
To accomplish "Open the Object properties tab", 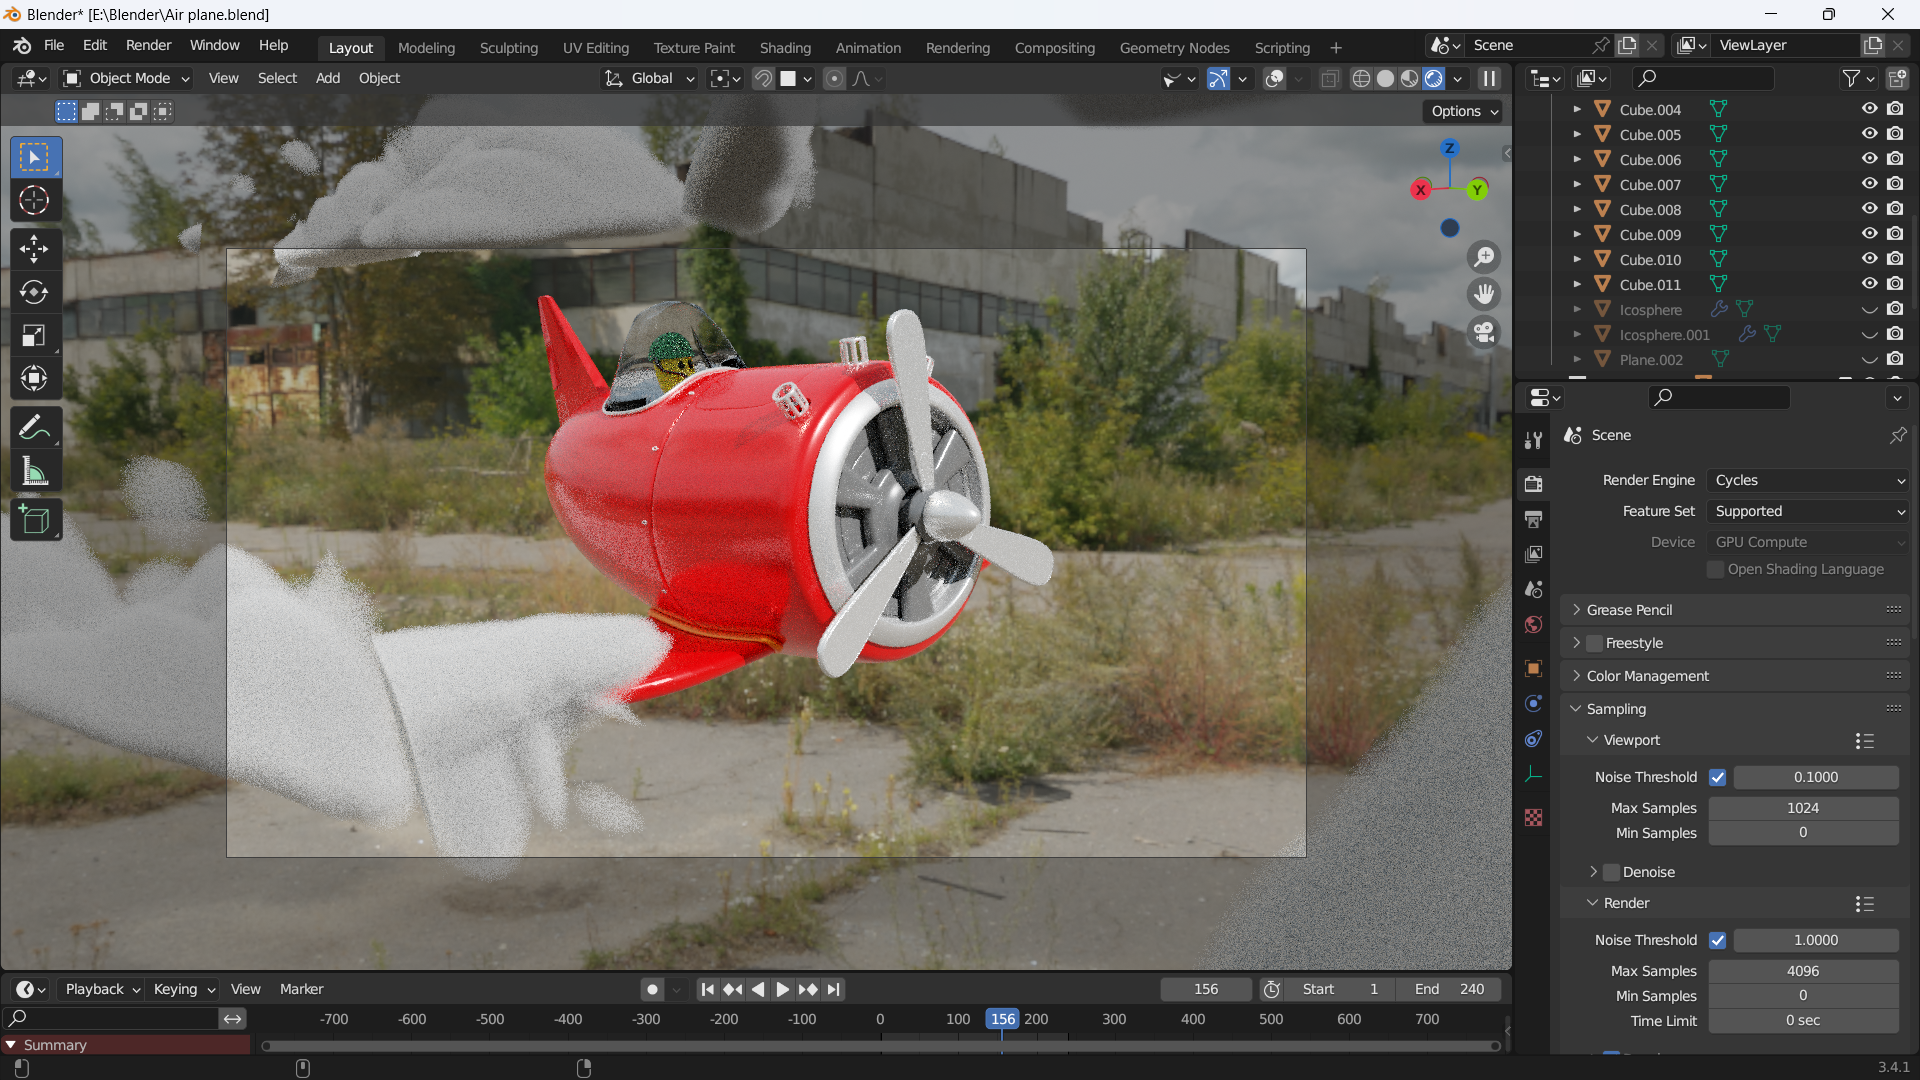I will (1533, 668).
